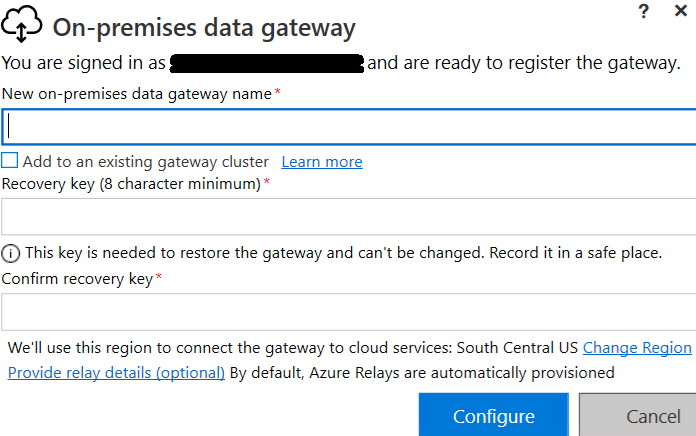Click the "On-premises data gateway" title text

[204, 28]
